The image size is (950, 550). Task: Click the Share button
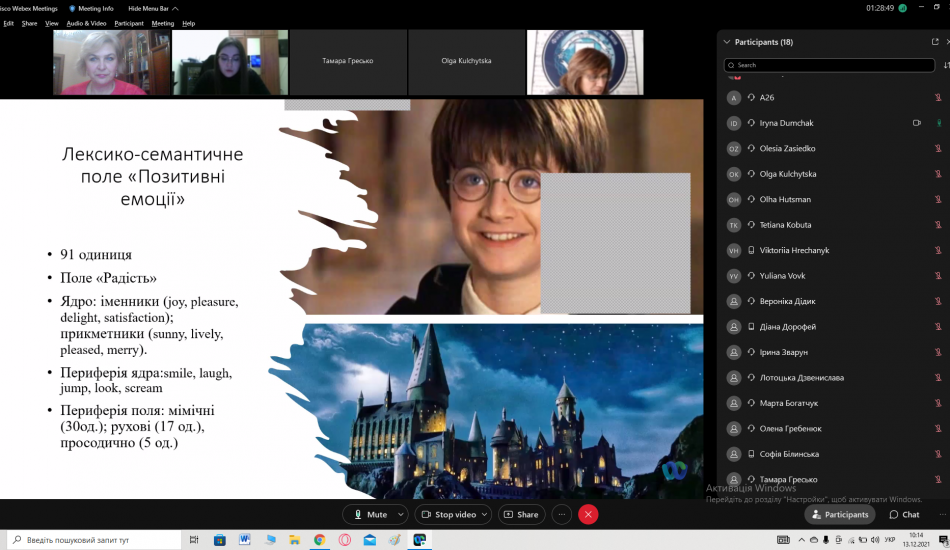pyautogui.click(x=521, y=514)
